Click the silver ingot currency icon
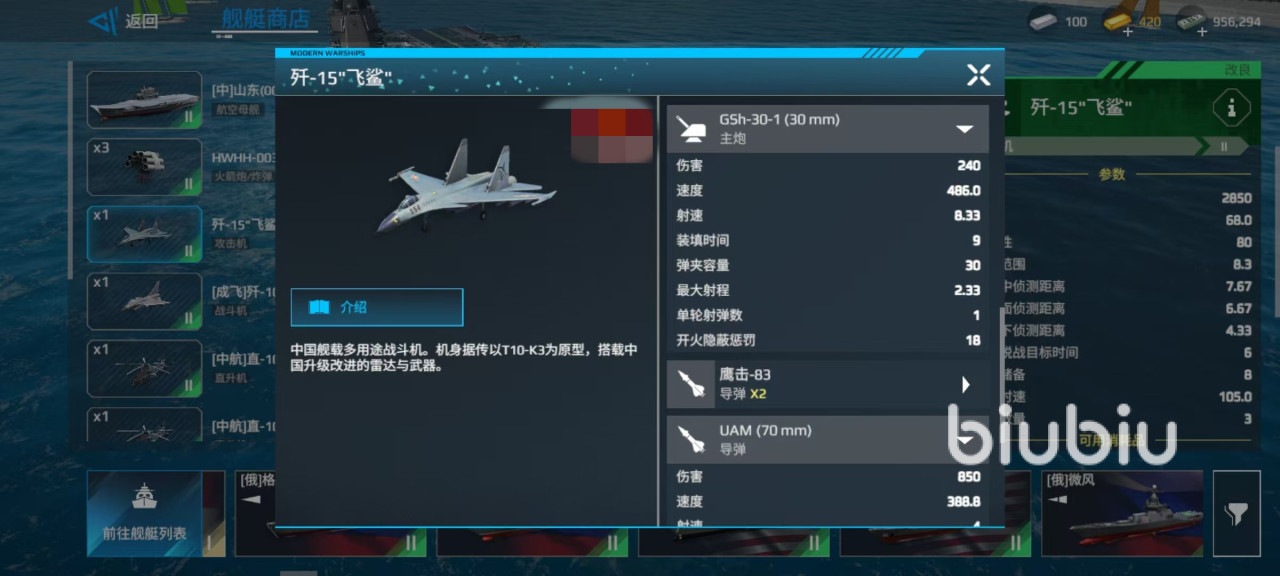The image size is (1280, 576). [1045, 20]
